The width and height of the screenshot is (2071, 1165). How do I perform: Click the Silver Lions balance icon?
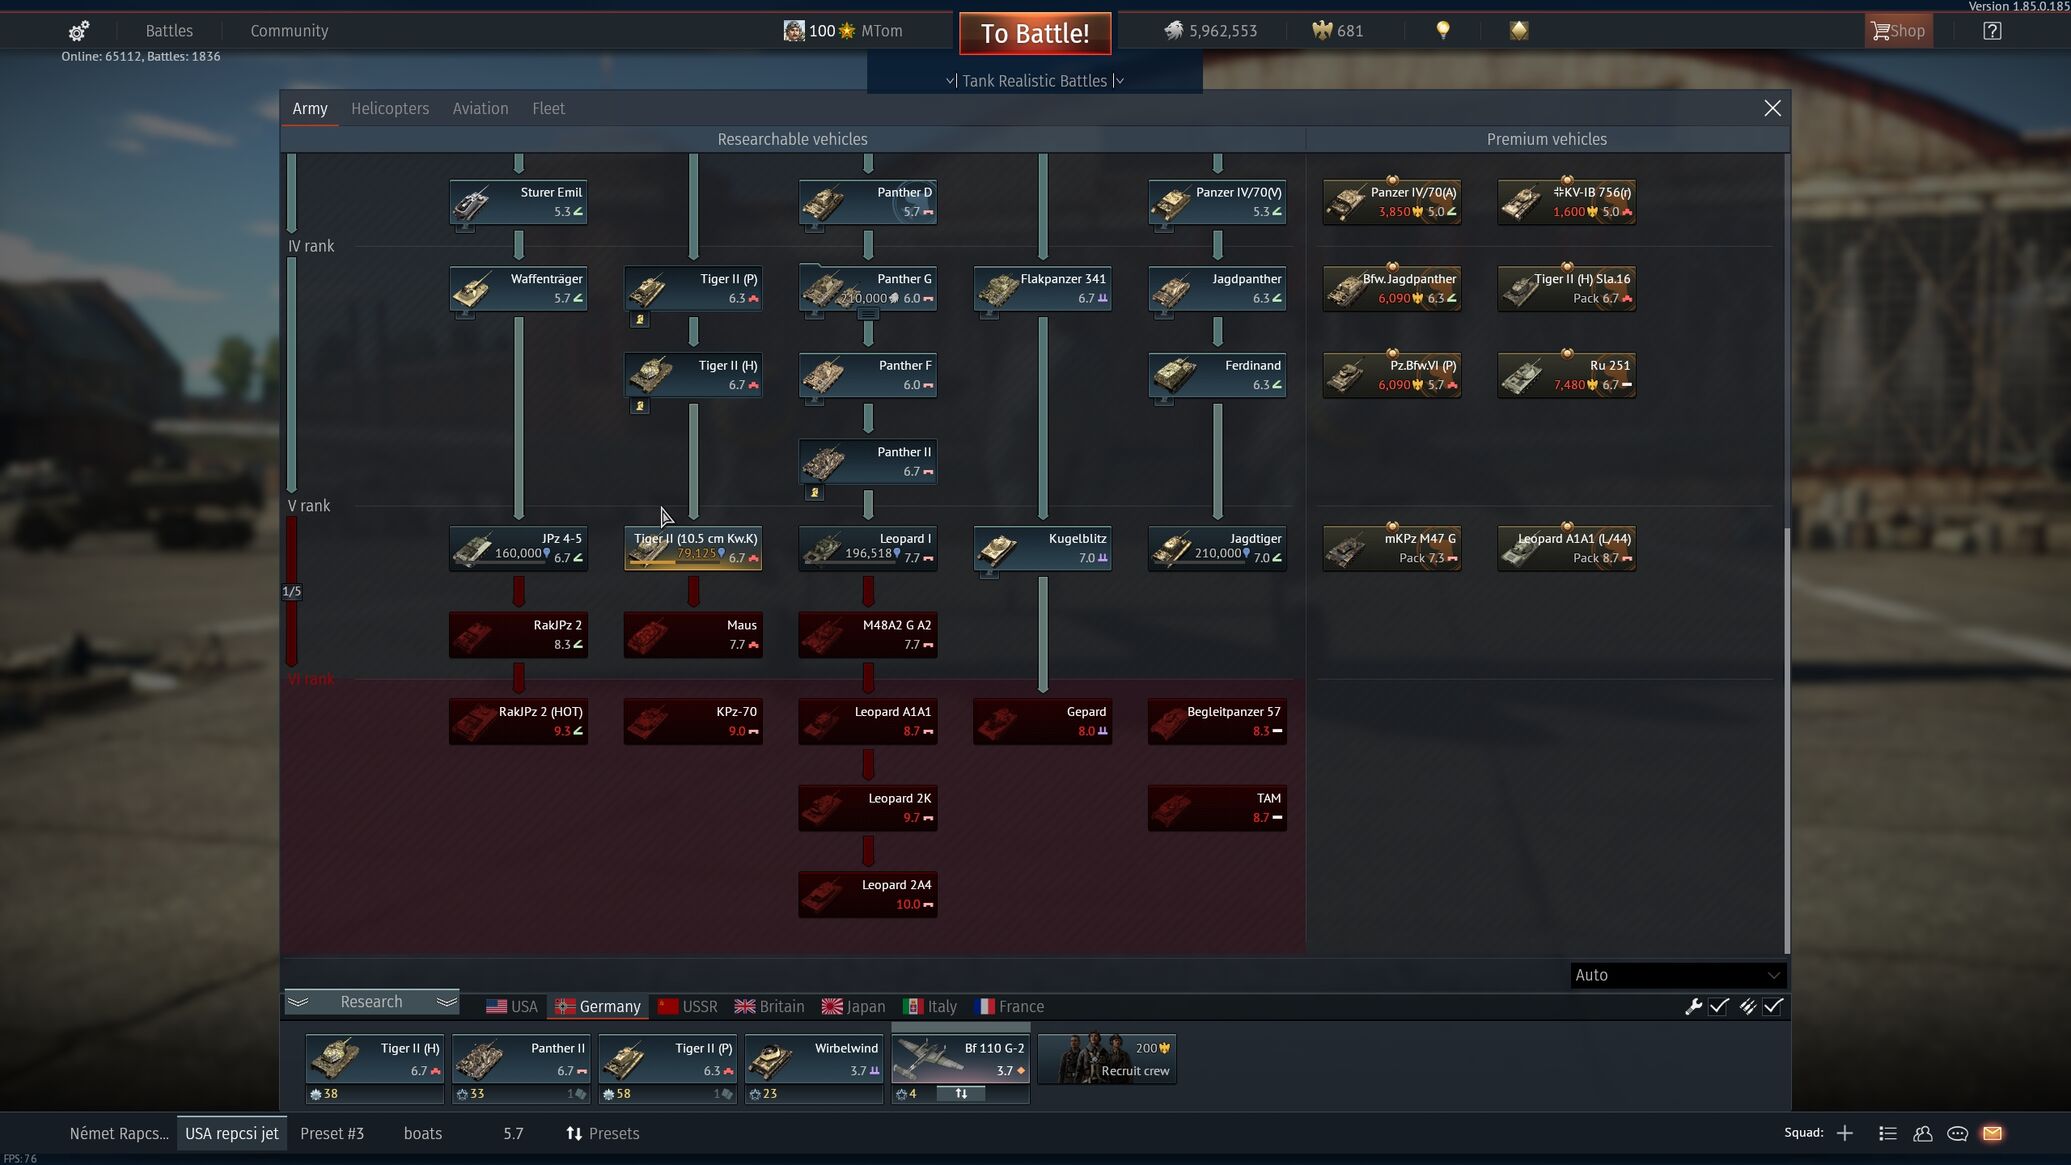point(1173,31)
